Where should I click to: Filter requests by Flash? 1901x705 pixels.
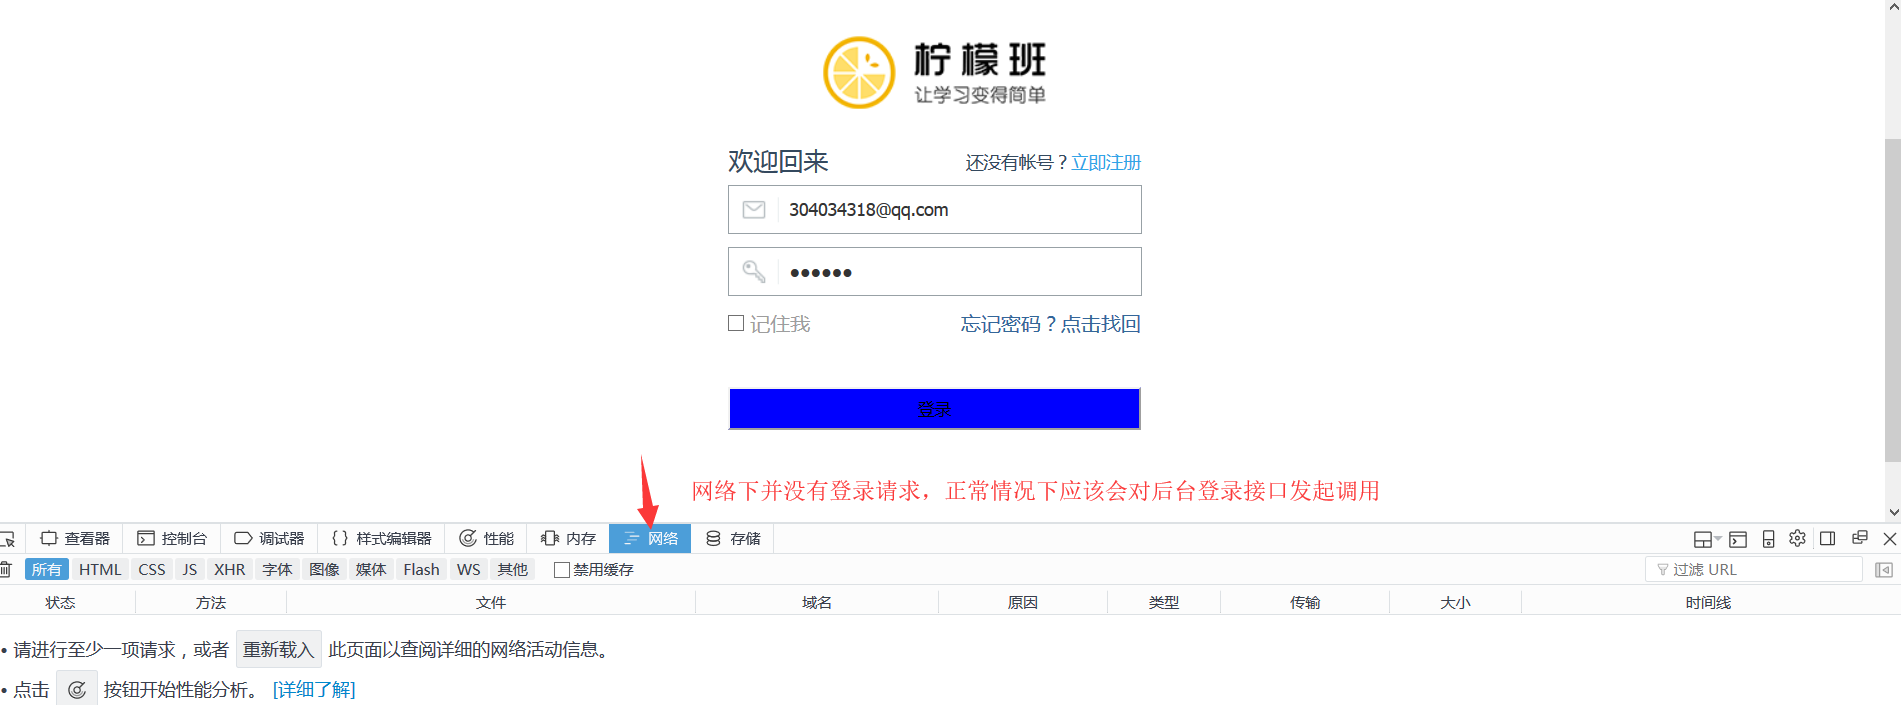point(421,569)
